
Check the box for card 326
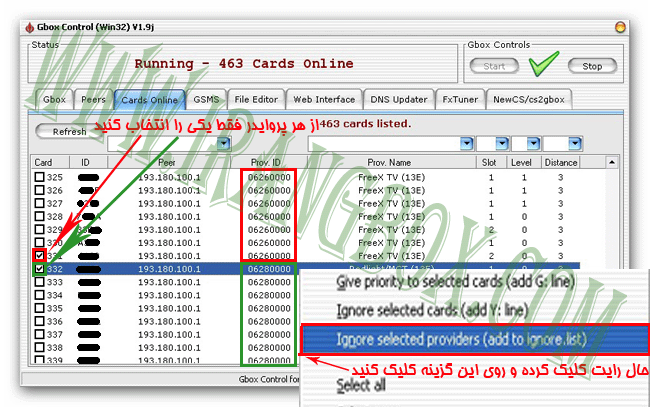point(39,190)
